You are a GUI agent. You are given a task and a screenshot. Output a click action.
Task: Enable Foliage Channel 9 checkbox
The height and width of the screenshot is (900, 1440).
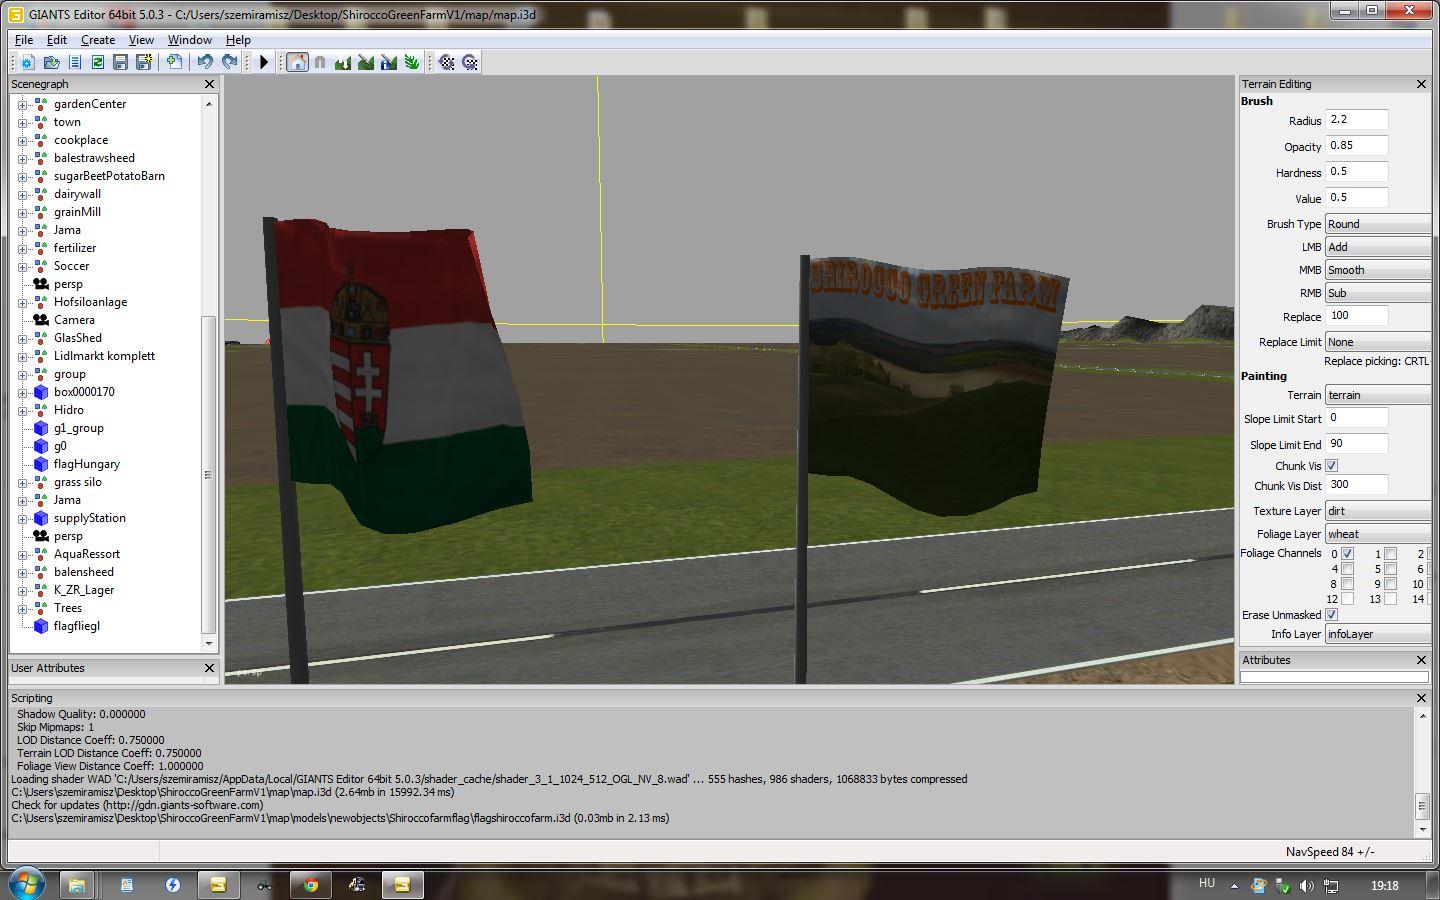point(1390,584)
